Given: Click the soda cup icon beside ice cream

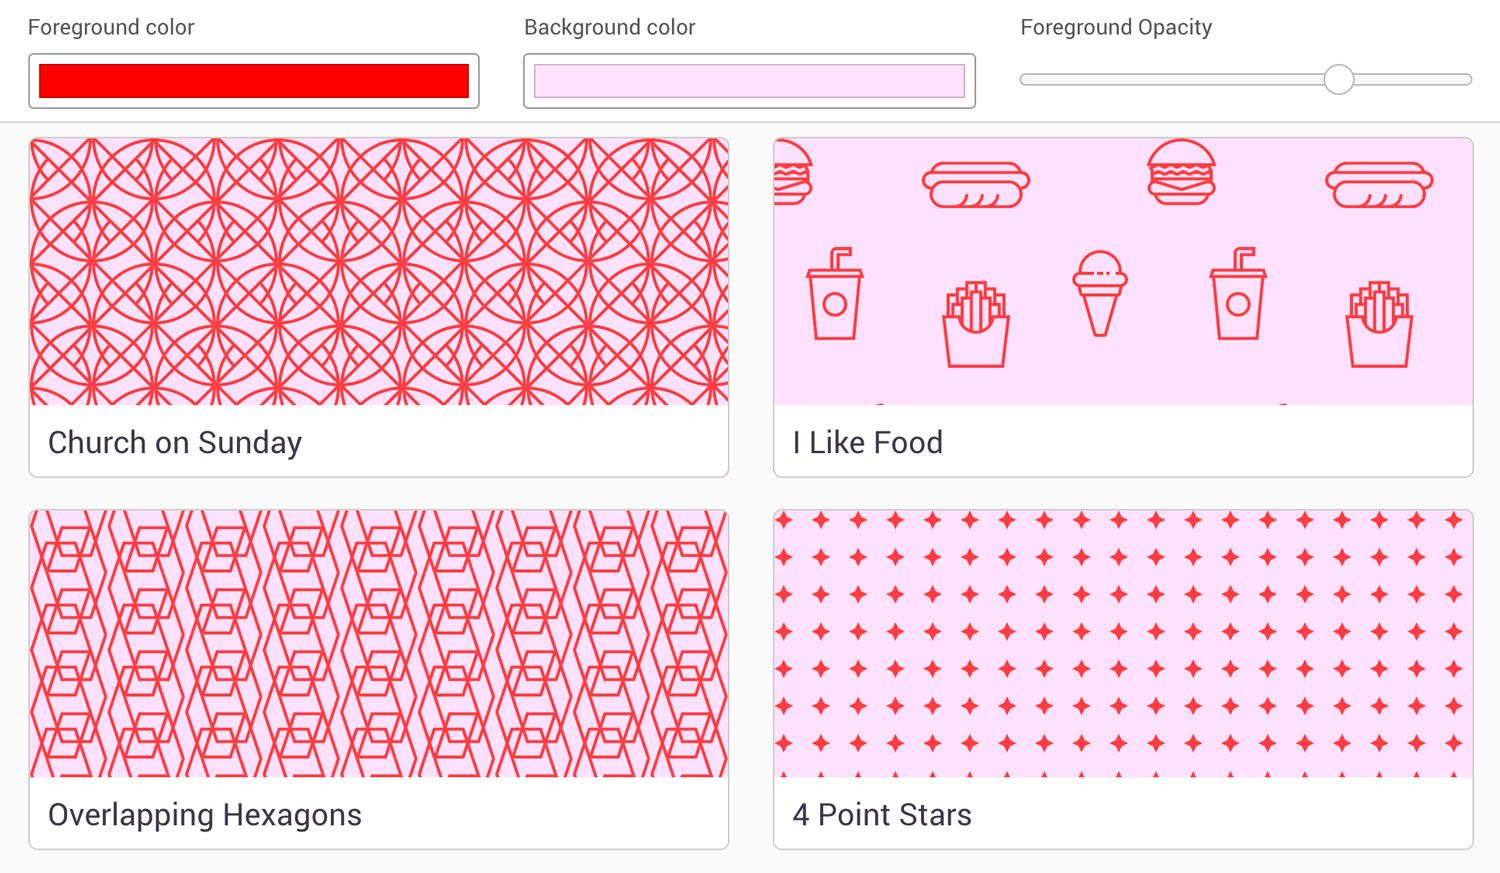Looking at the screenshot, I should 1238,294.
